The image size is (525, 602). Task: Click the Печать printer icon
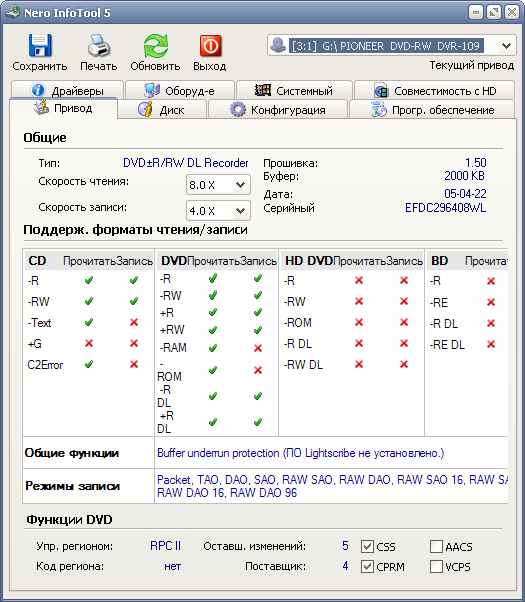(x=99, y=45)
